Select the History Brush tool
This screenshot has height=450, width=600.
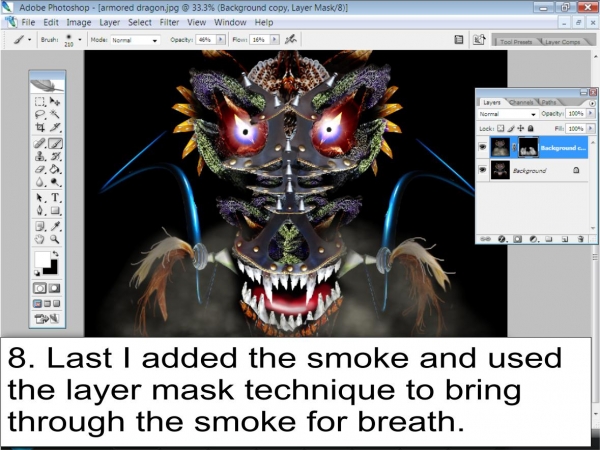55,156
